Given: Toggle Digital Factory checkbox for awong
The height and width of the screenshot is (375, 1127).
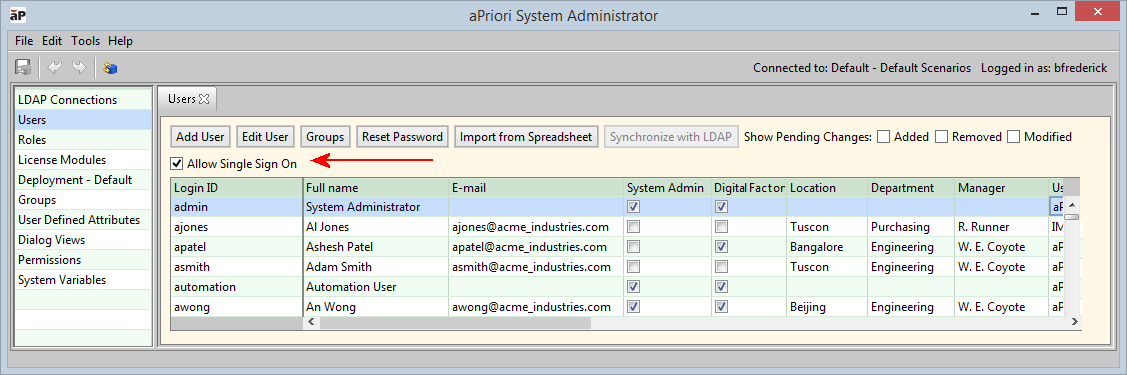Looking at the screenshot, I should [x=721, y=307].
